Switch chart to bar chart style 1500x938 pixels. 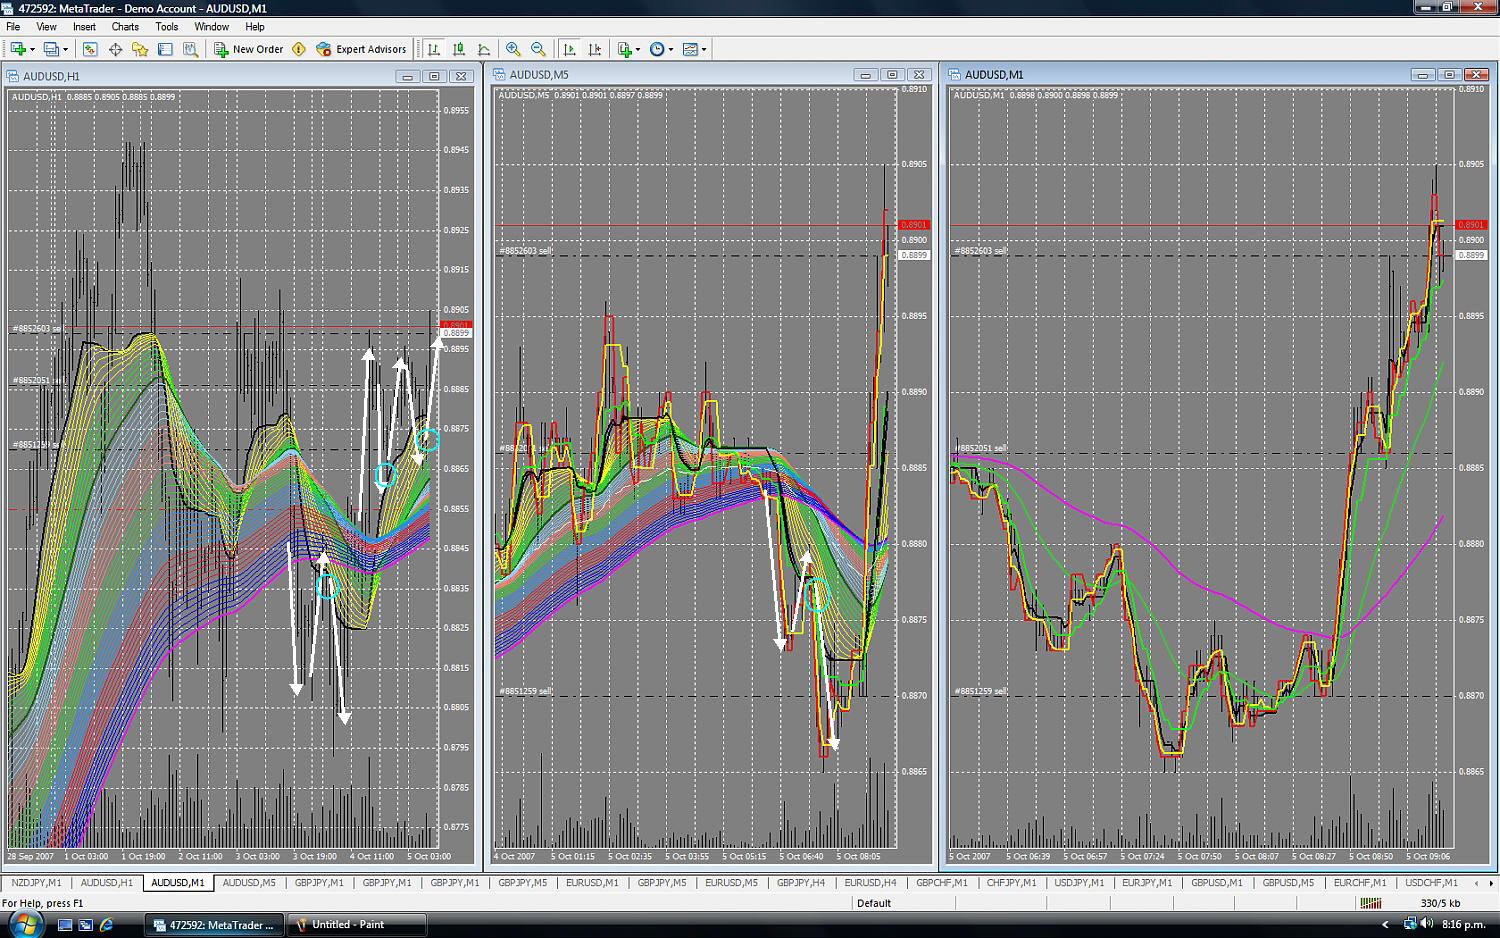coord(434,49)
